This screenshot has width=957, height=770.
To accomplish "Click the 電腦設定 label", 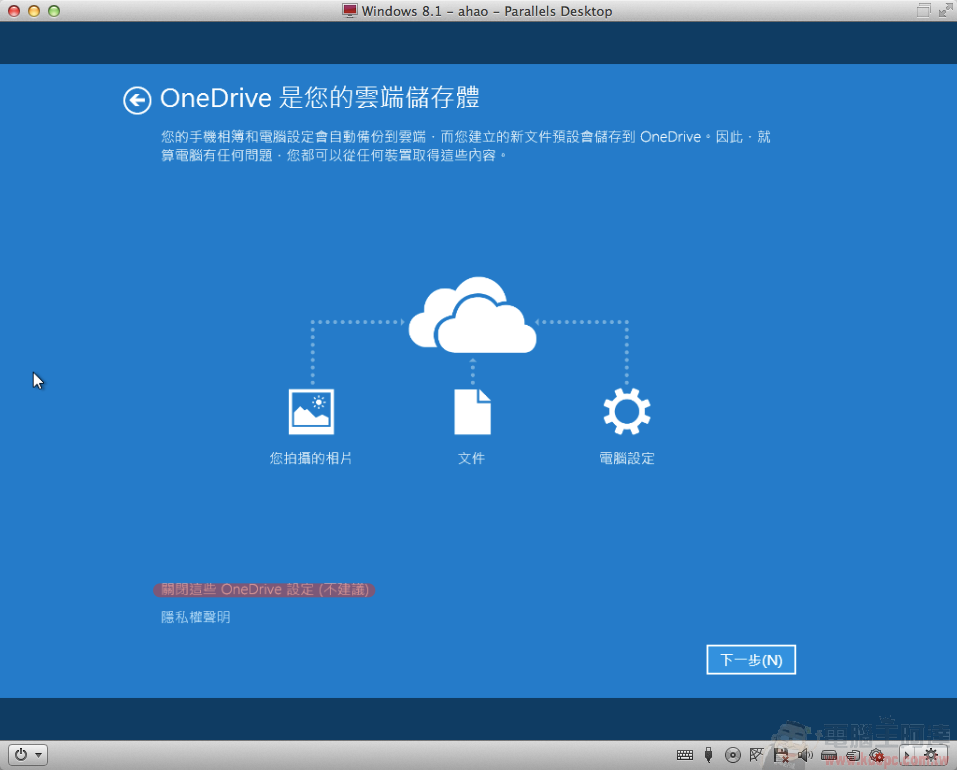I will [x=627, y=458].
